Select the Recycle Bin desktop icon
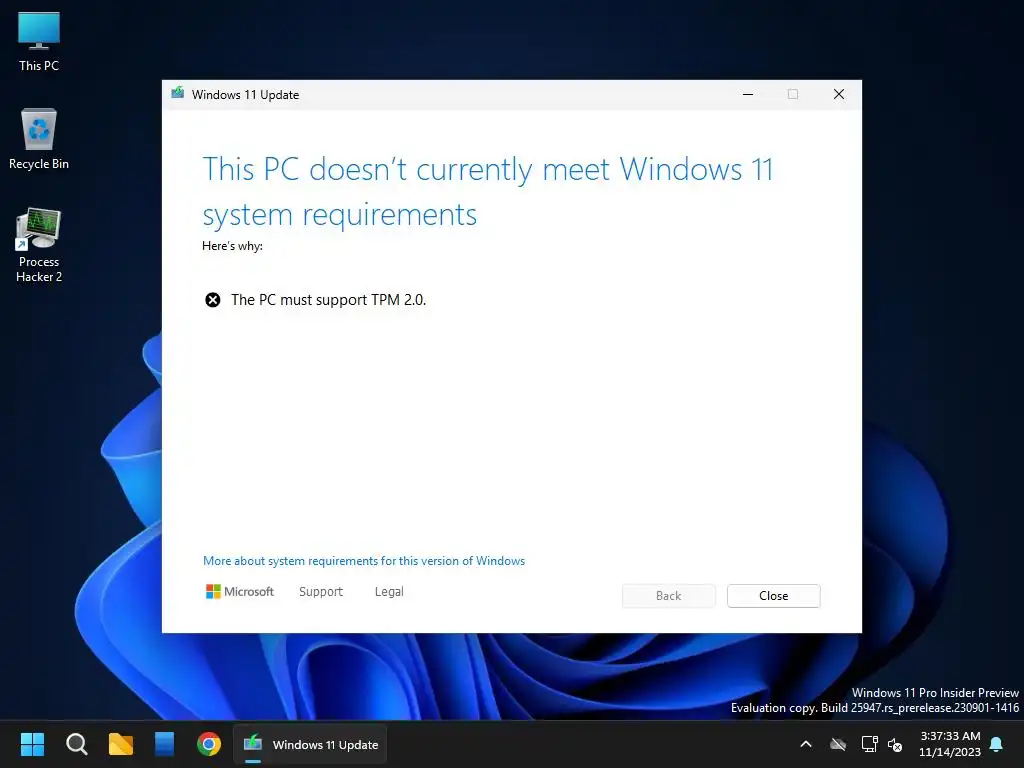Image resolution: width=1024 pixels, height=768 pixels. click(39, 139)
